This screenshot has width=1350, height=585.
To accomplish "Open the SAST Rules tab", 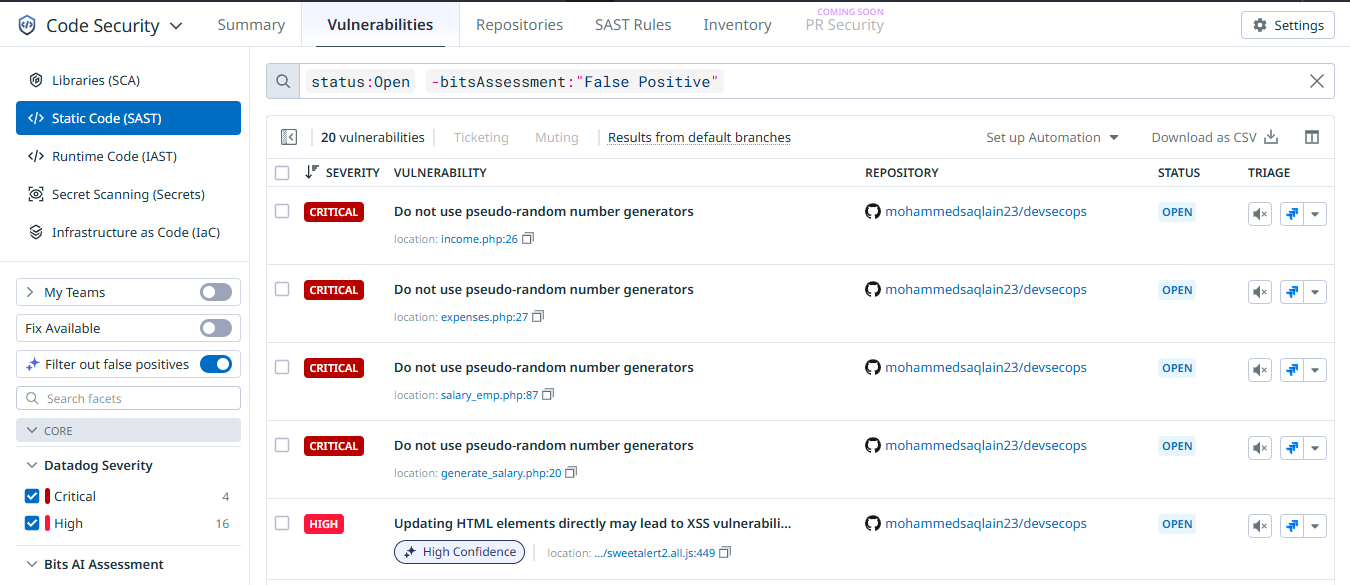I will click(633, 25).
